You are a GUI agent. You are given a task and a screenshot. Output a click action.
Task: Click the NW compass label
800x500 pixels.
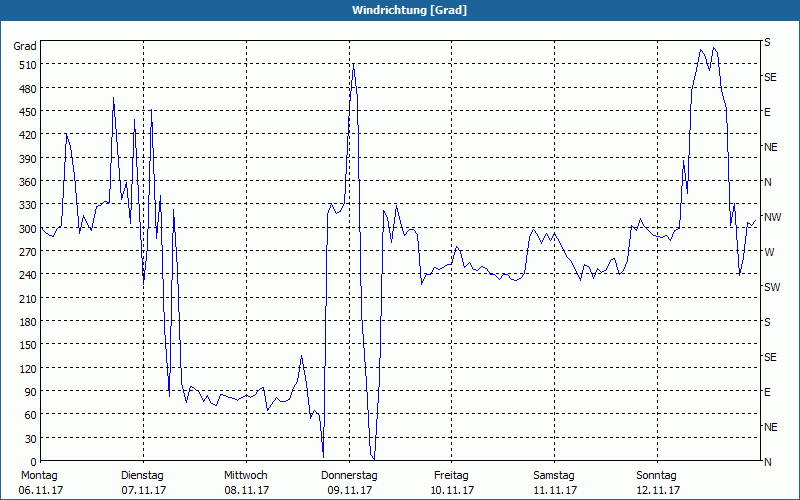[772, 217]
